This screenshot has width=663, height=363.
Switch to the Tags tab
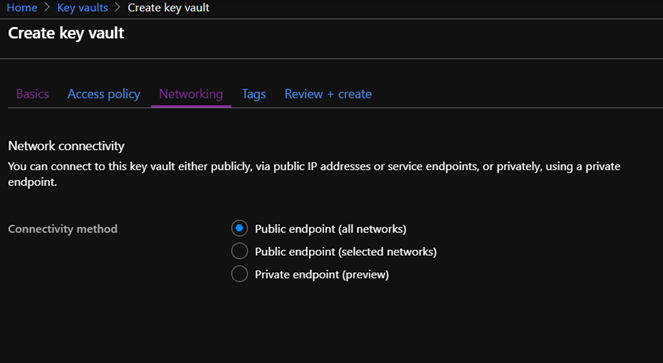point(254,94)
